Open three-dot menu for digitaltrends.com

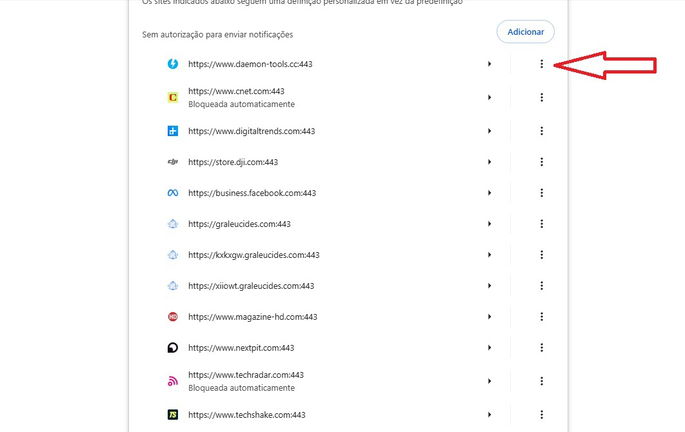[541, 130]
